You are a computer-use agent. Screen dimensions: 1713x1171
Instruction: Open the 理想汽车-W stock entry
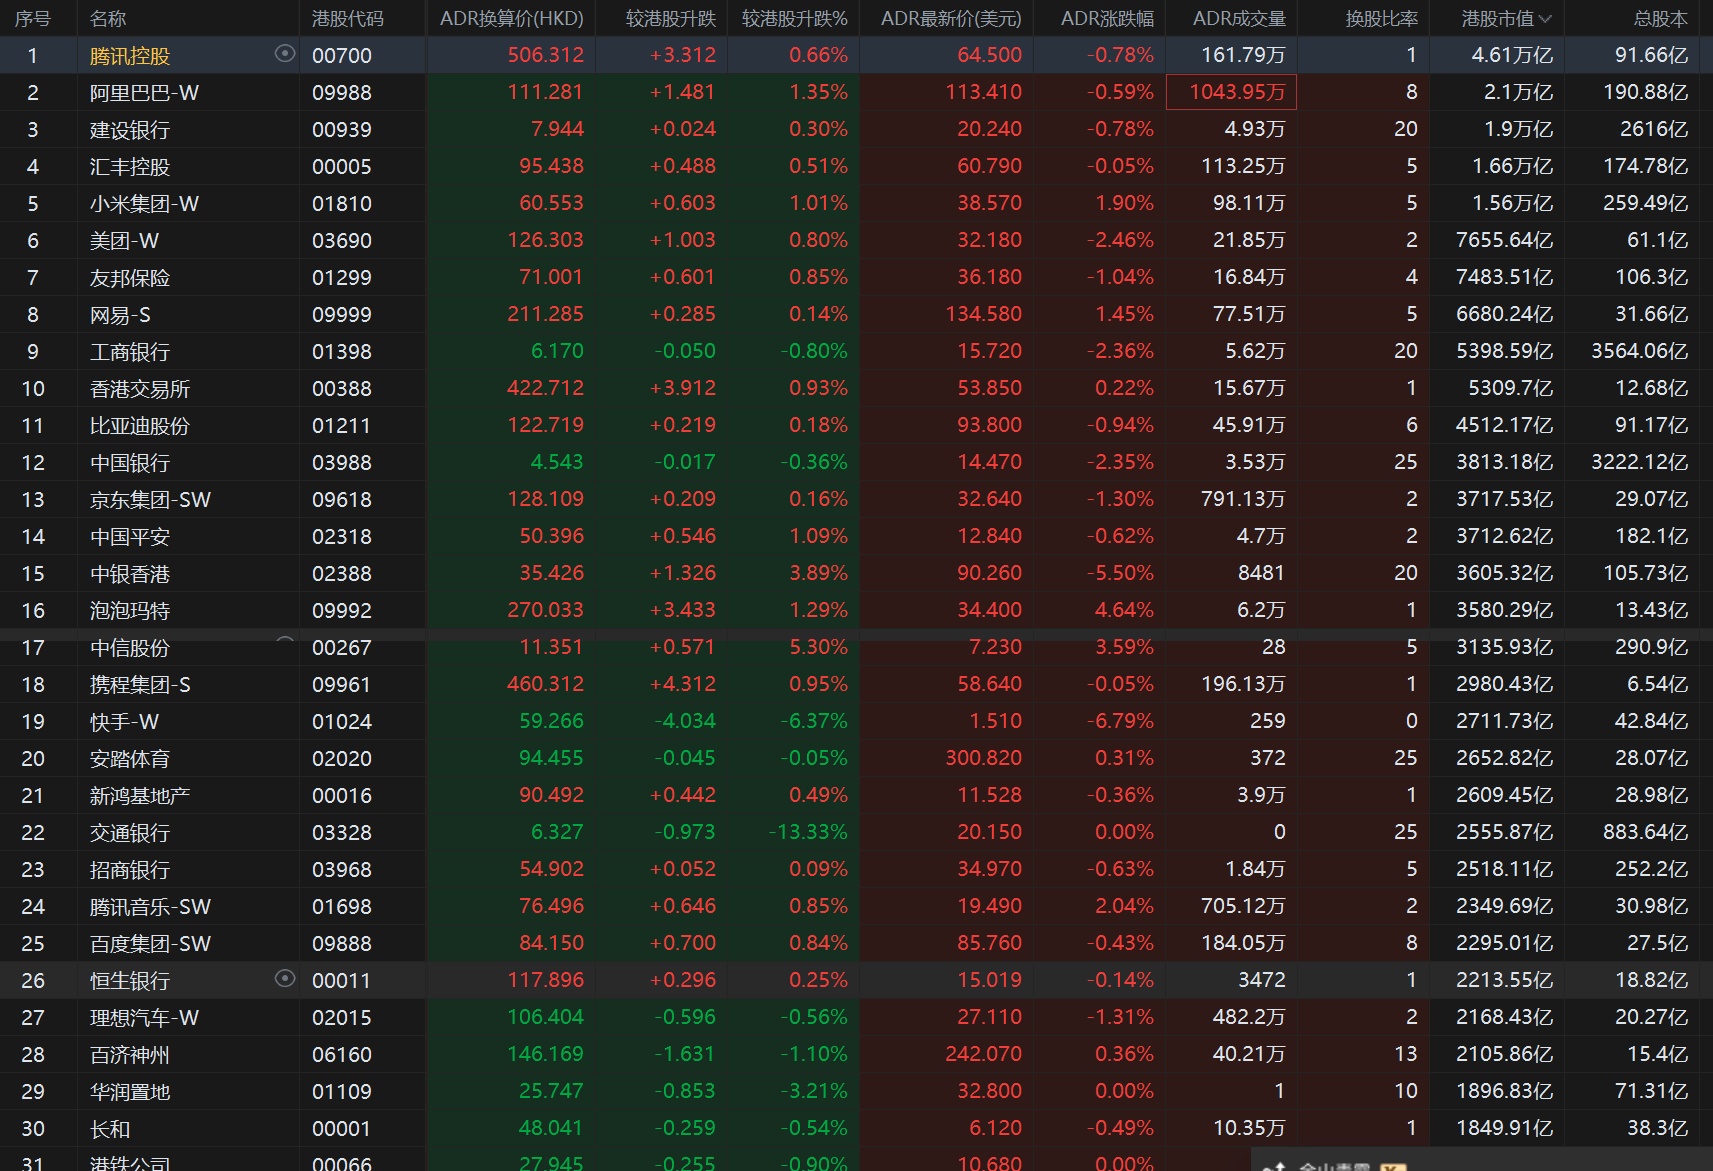144,1018
